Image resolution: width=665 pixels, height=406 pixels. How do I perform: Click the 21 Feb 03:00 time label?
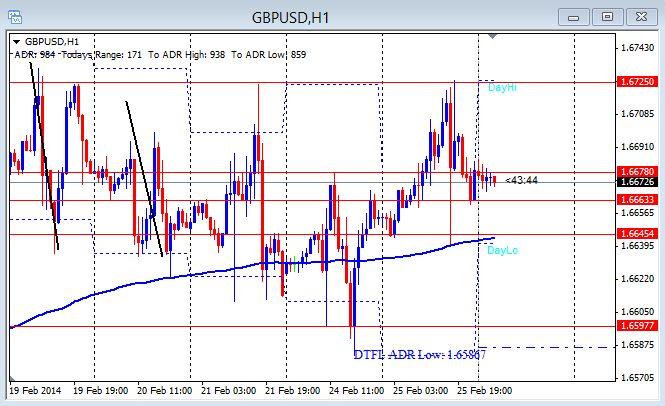(x=228, y=390)
